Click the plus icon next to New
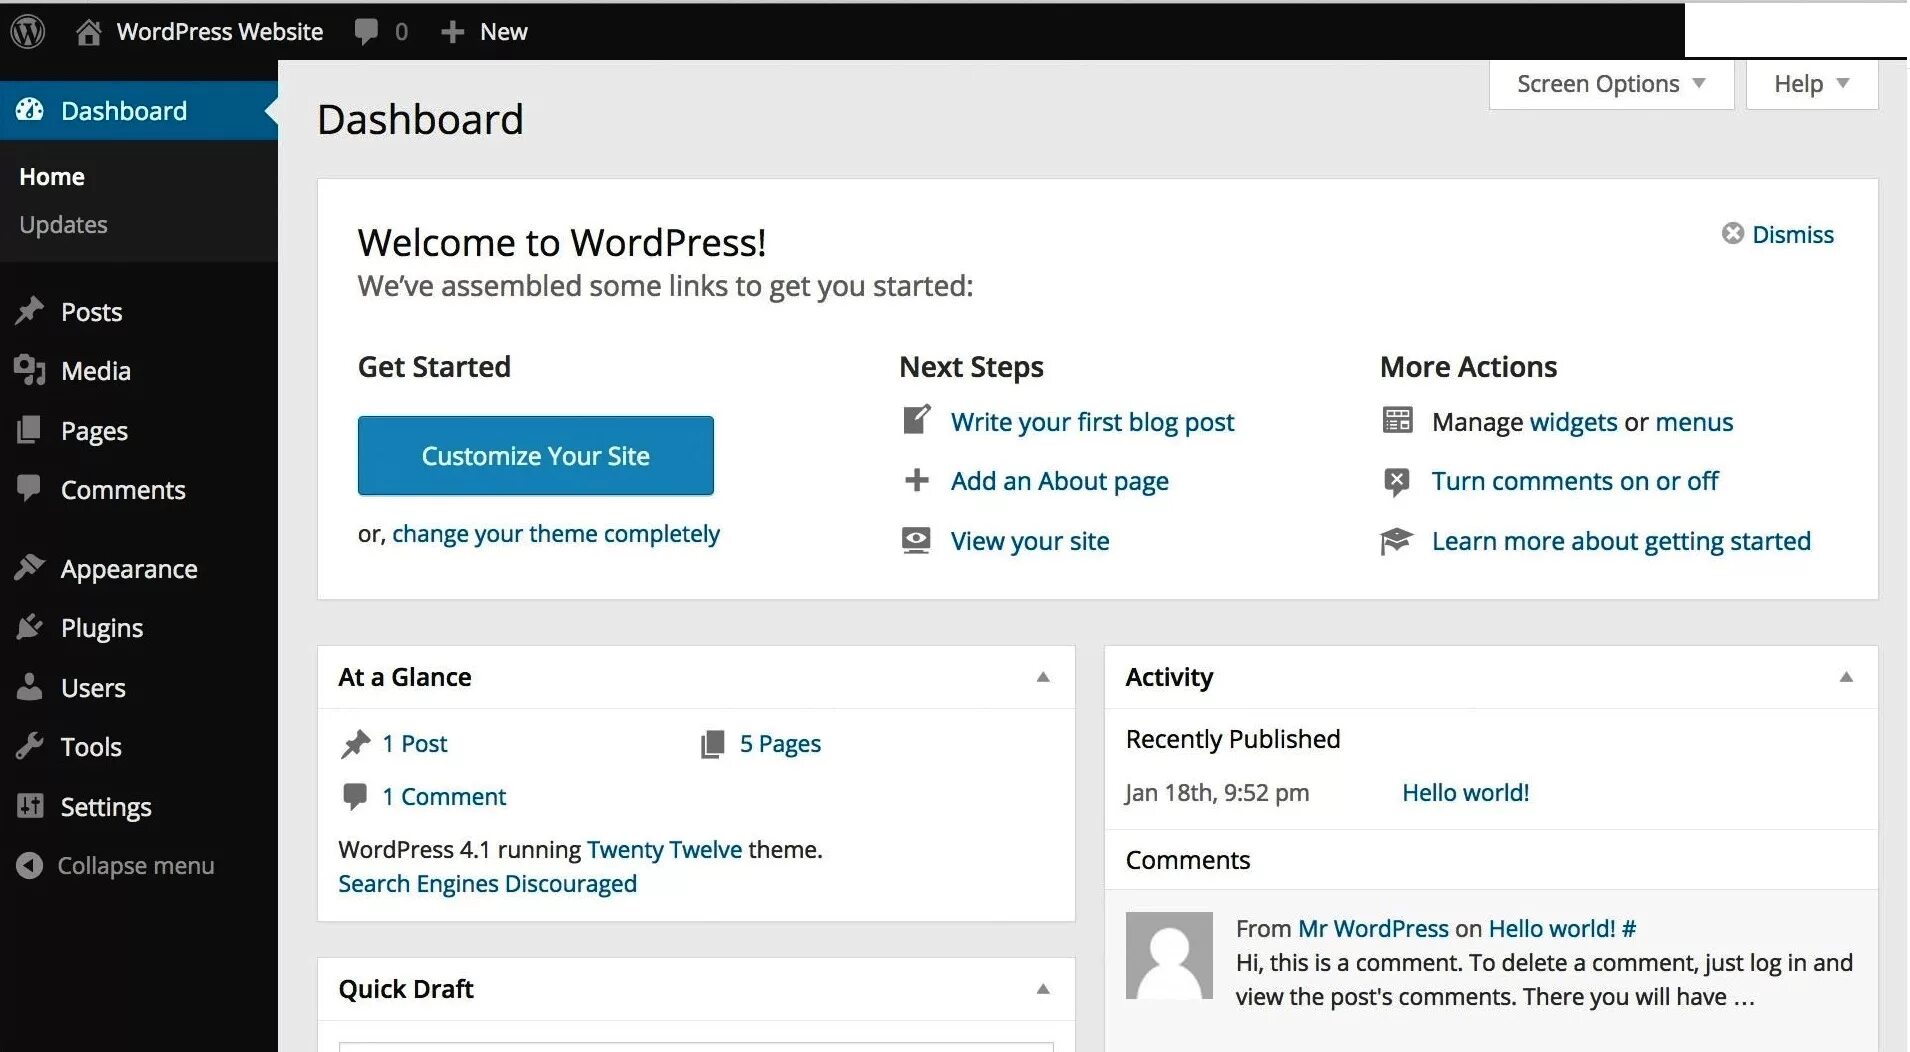This screenshot has height=1052, width=1910. pyautogui.click(x=452, y=32)
